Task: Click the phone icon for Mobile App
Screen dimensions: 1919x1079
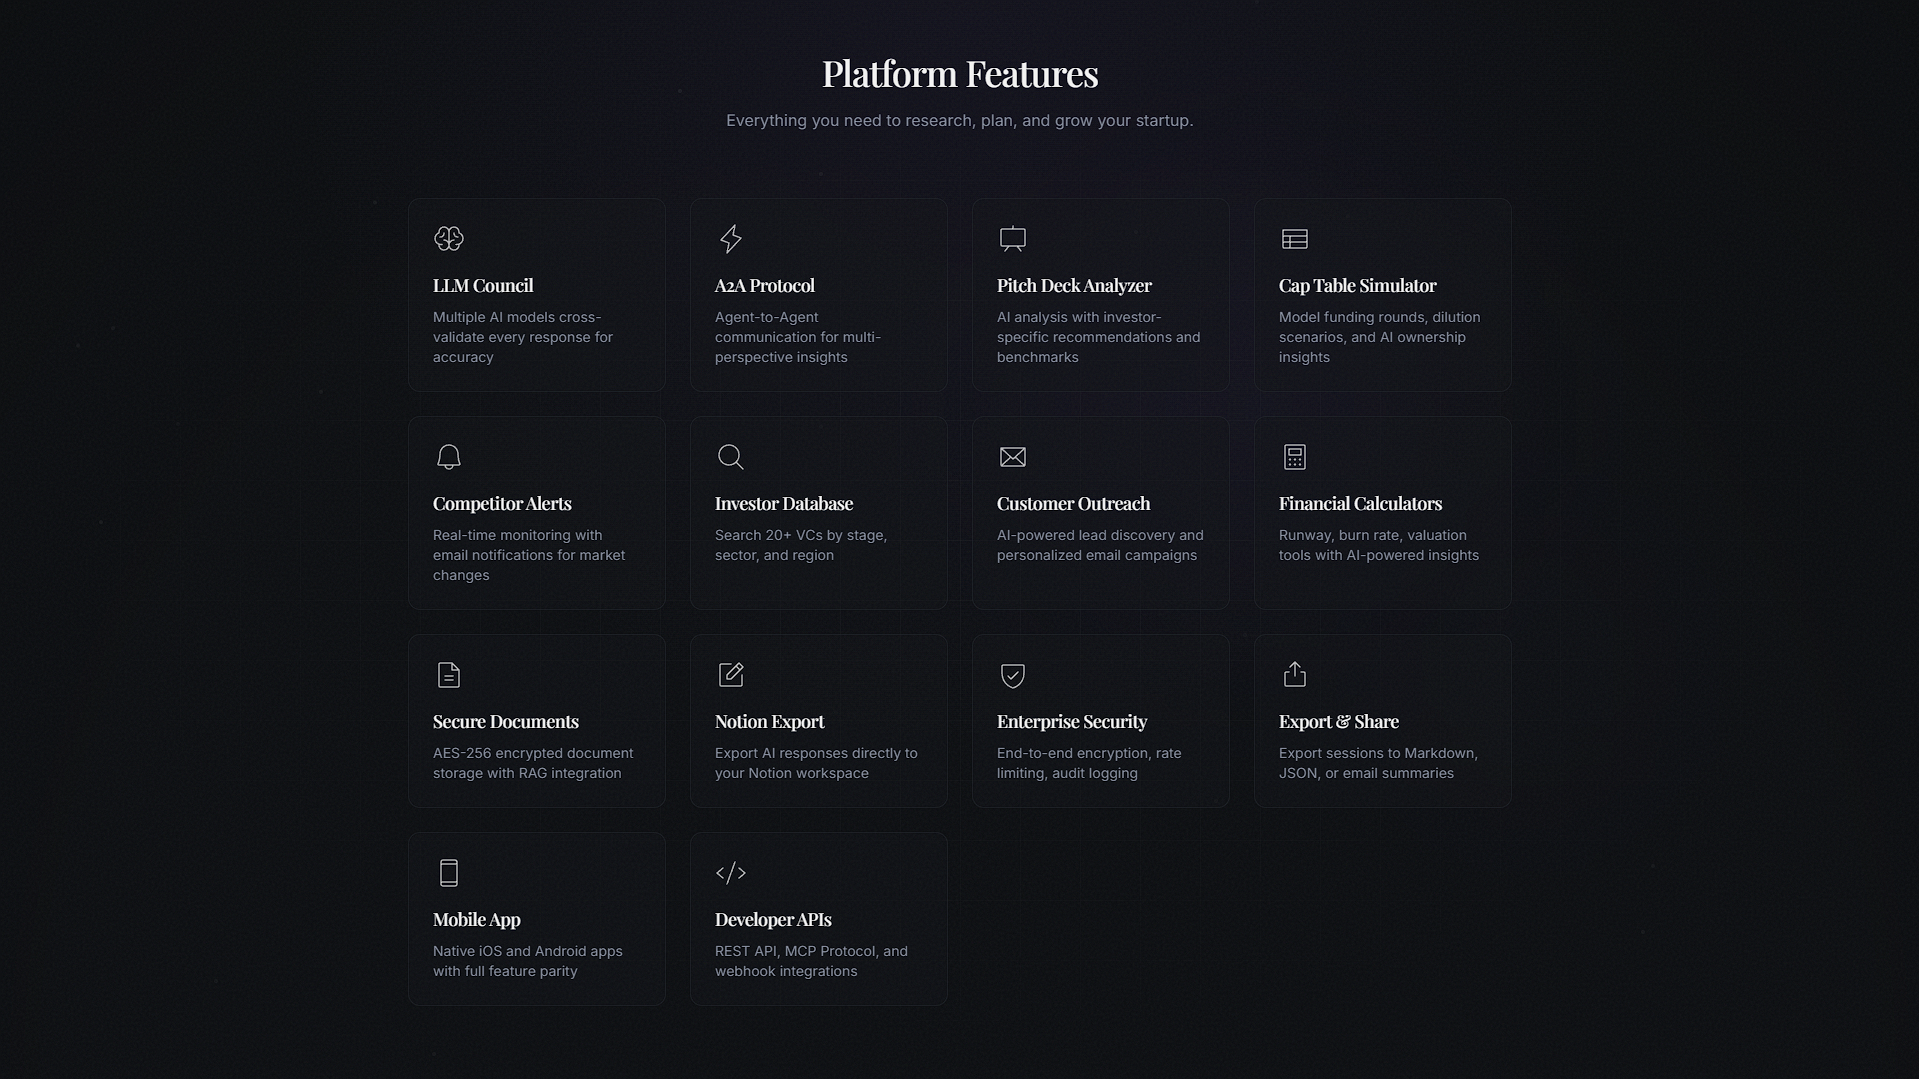Action: 449,873
